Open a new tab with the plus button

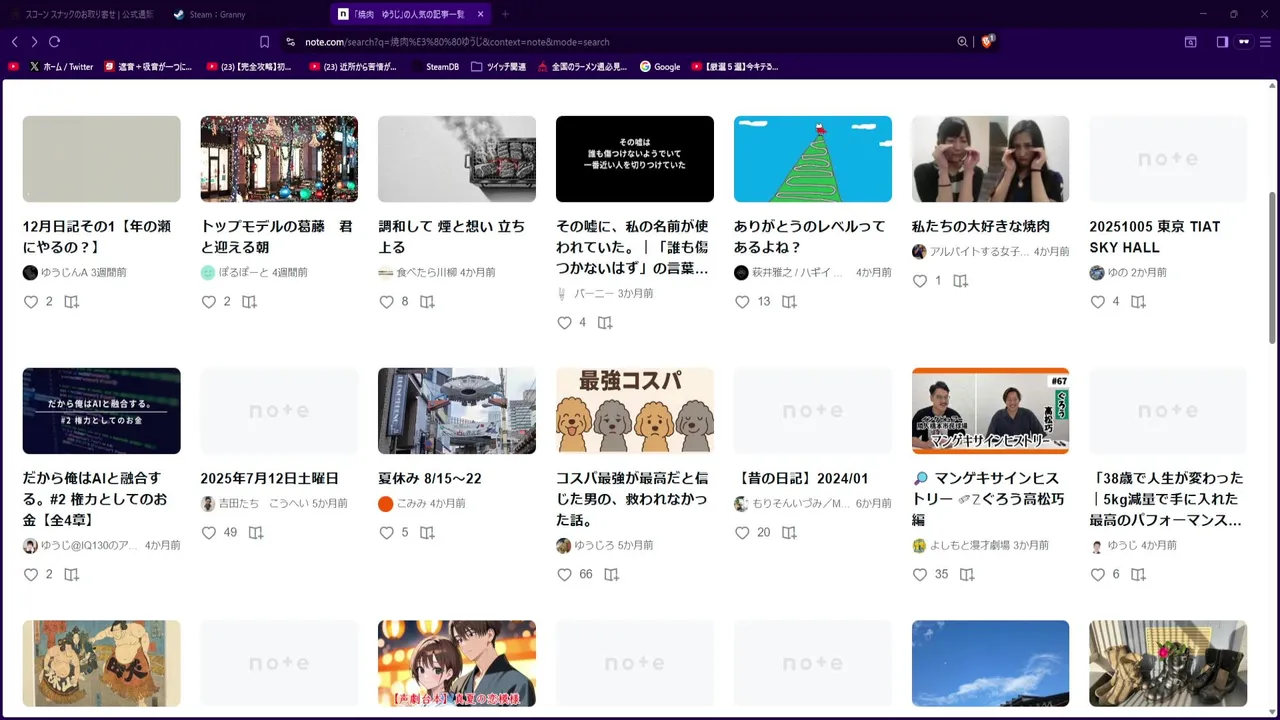click(505, 14)
